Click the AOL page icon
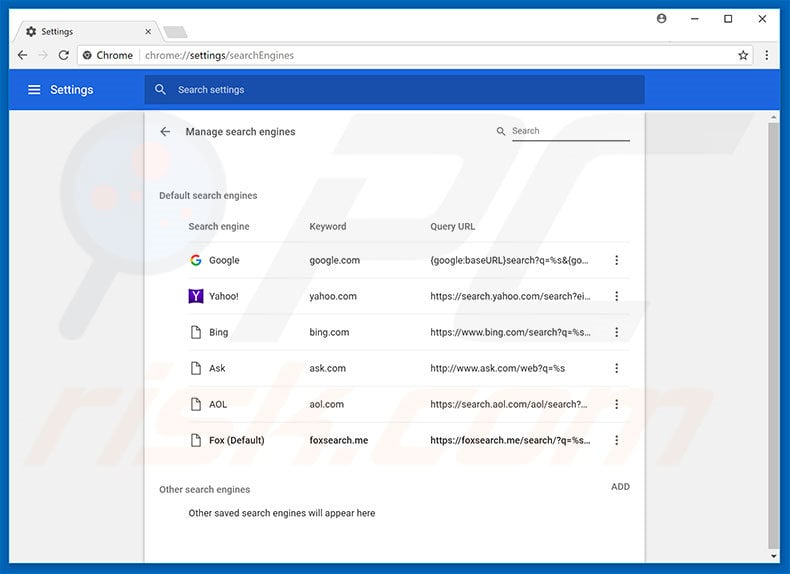The width and height of the screenshot is (790, 574). pyautogui.click(x=195, y=404)
